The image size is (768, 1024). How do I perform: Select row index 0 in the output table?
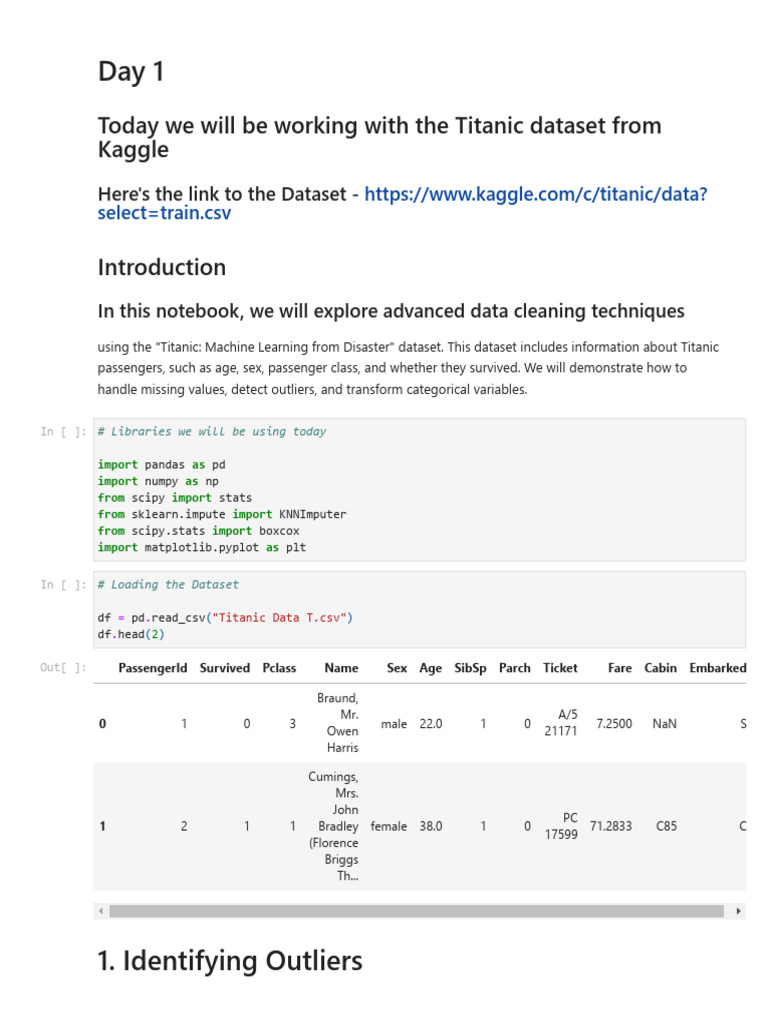click(x=102, y=724)
